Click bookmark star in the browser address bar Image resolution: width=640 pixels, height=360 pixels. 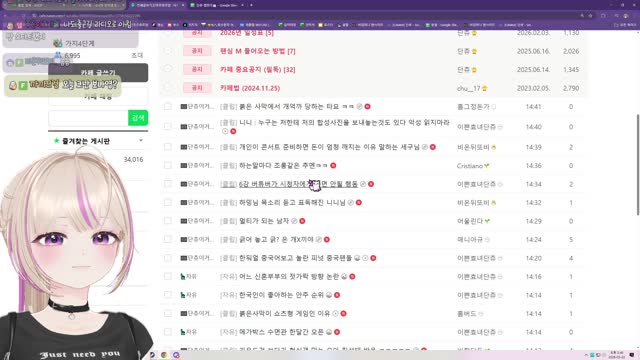(590, 16)
